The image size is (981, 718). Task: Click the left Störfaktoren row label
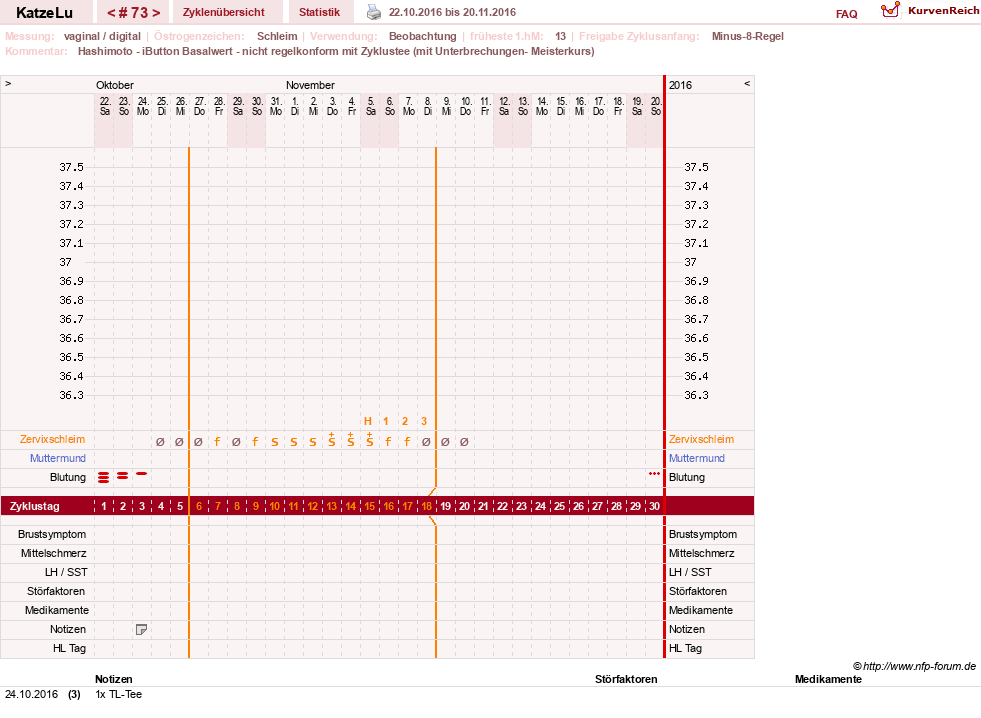coord(56,592)
